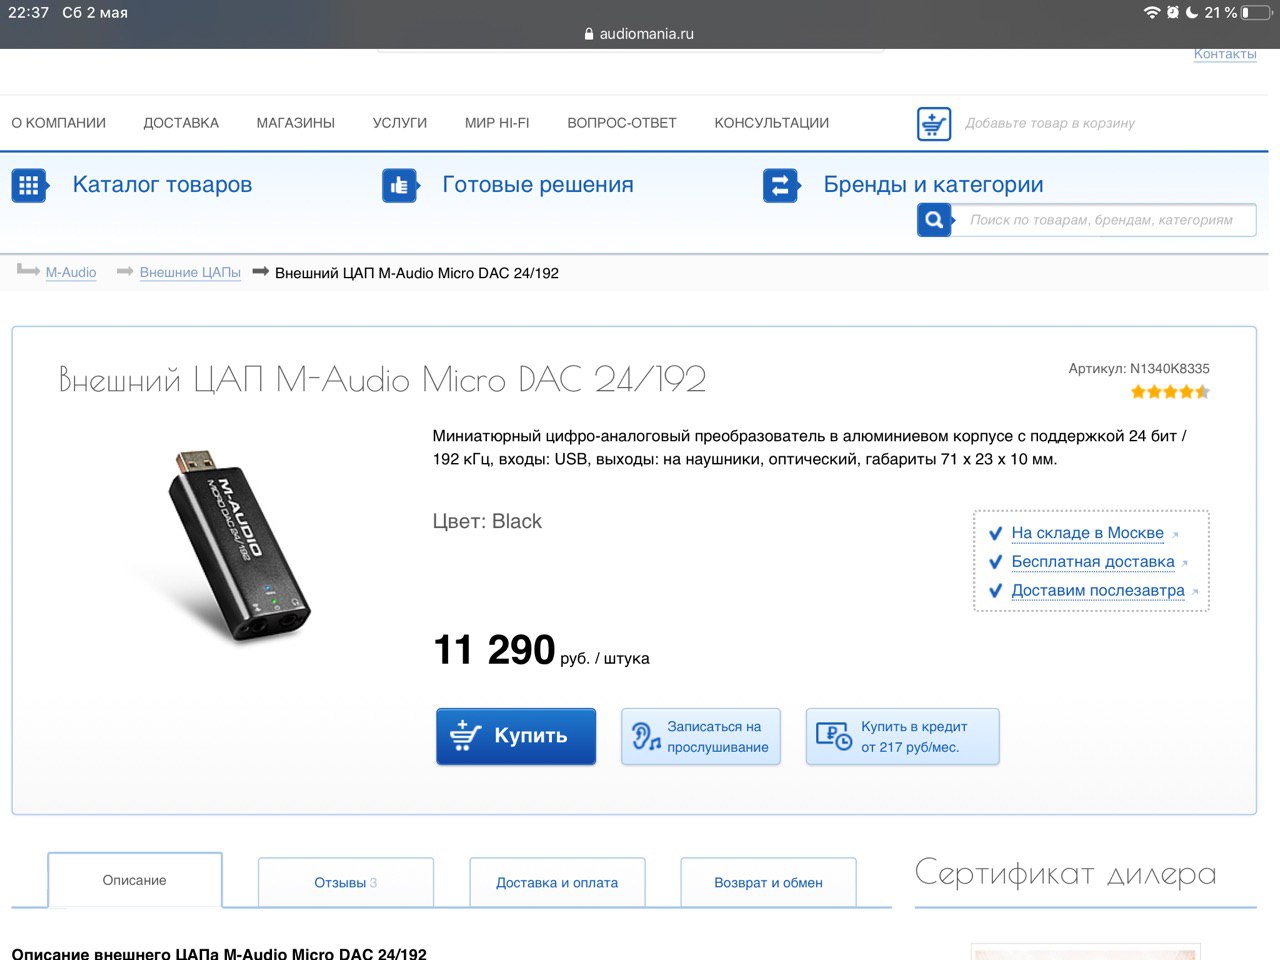Open the ВОПРОС-ОТВЕТ menu item
The width and height of the screenshot is (1280, 960).
(x=622, y=123)
